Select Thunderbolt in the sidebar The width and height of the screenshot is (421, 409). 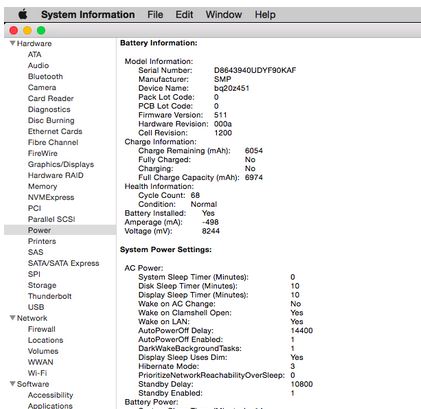click(x=50, y=296)
